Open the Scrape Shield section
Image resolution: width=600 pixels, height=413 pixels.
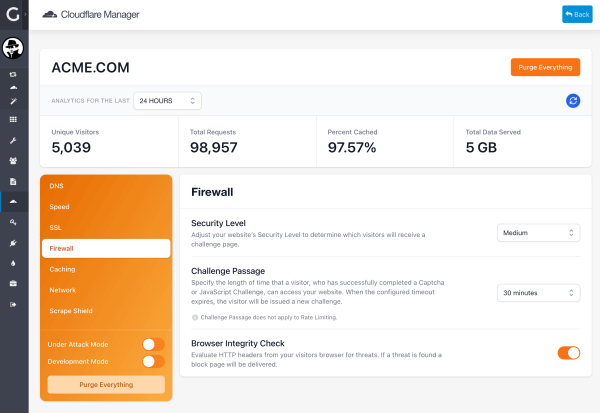coord(106,311)
